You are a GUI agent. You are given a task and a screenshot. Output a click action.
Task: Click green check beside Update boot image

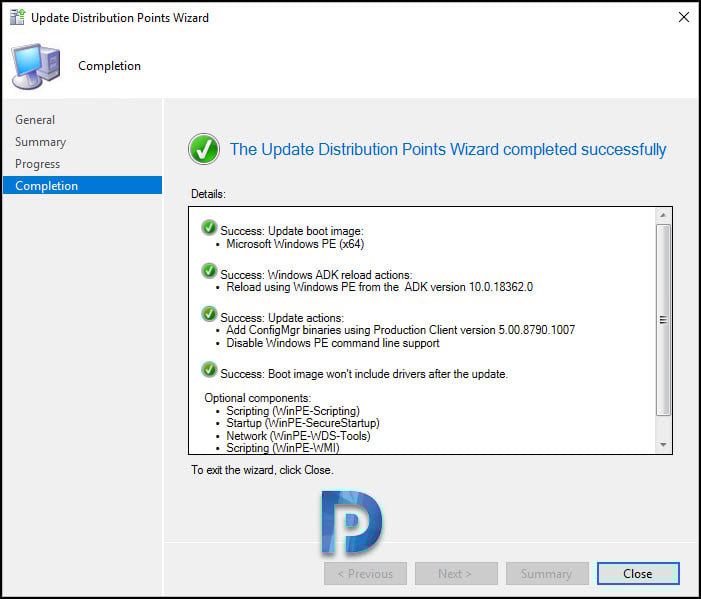[x=209, y=228]
